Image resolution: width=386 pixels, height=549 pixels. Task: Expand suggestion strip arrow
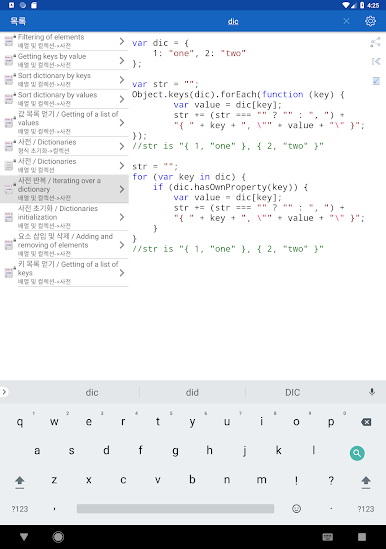click(x=4, y=392)
